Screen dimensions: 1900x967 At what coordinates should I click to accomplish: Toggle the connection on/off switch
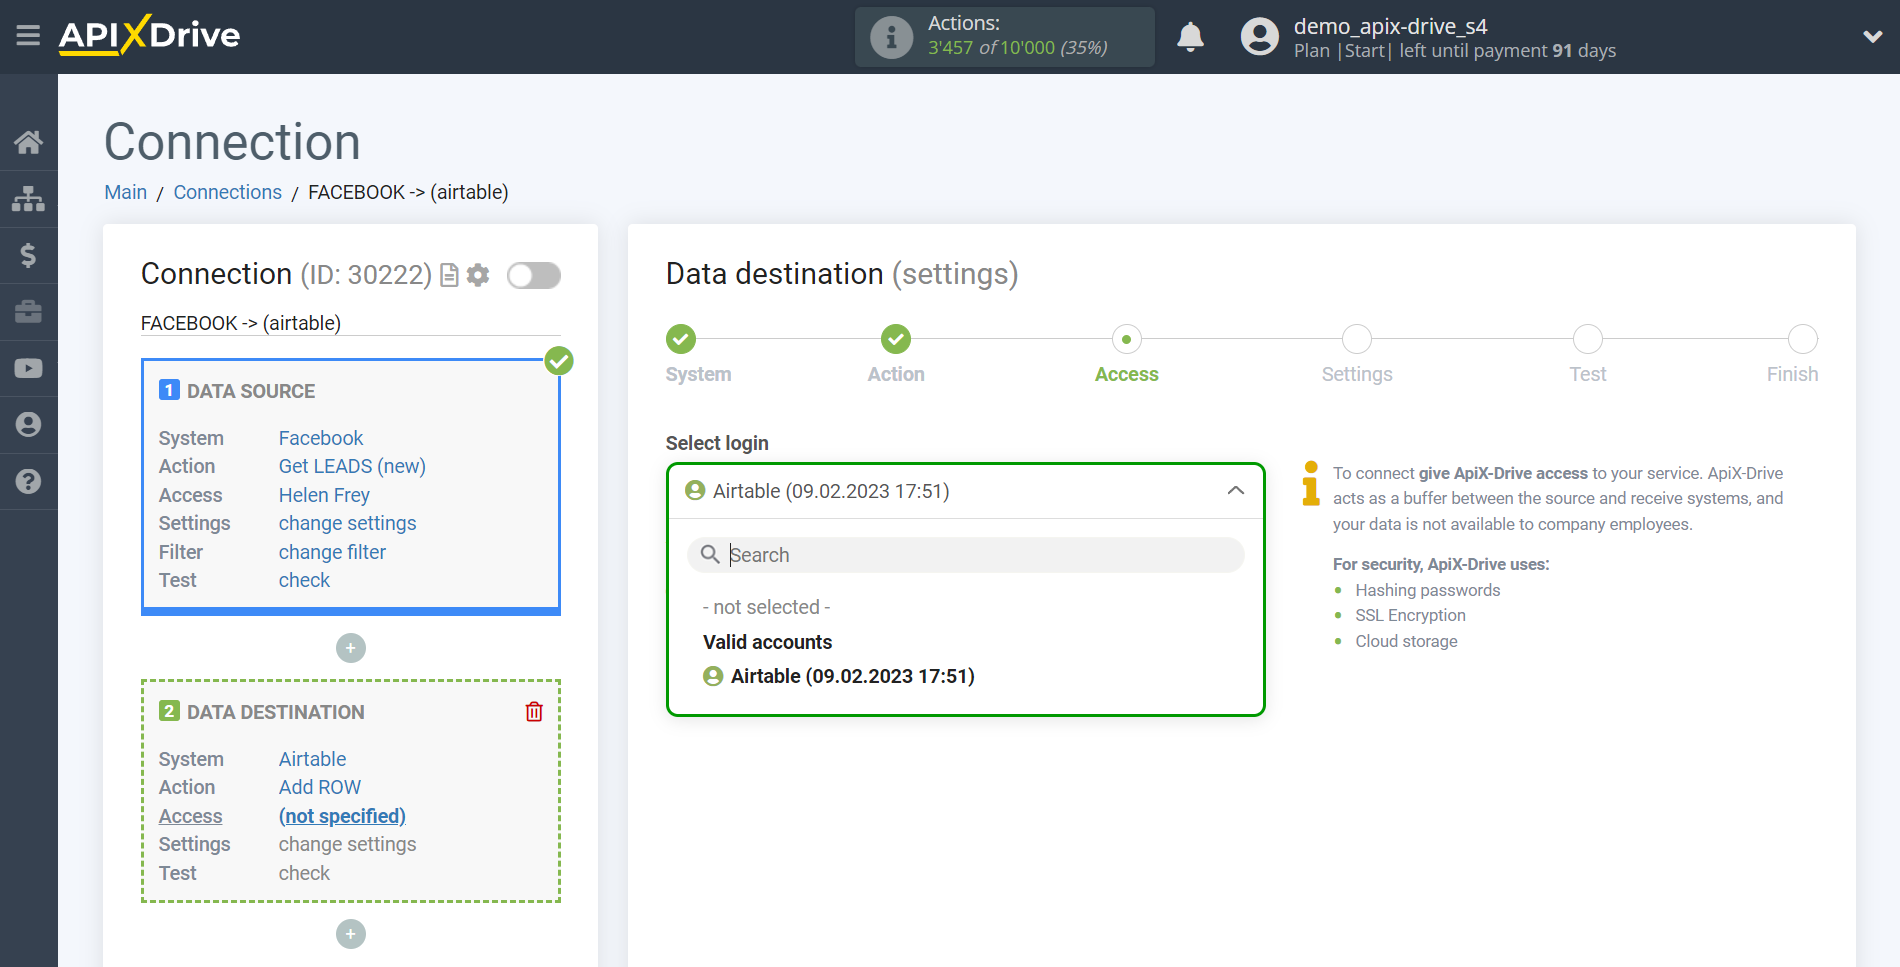(534, 275)
